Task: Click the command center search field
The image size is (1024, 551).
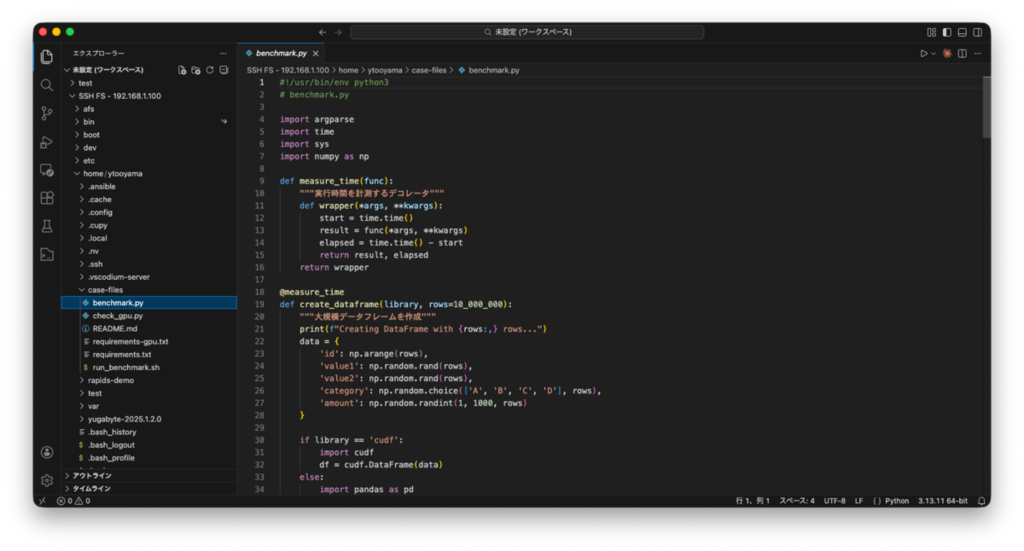Action: tap(527, 32)
